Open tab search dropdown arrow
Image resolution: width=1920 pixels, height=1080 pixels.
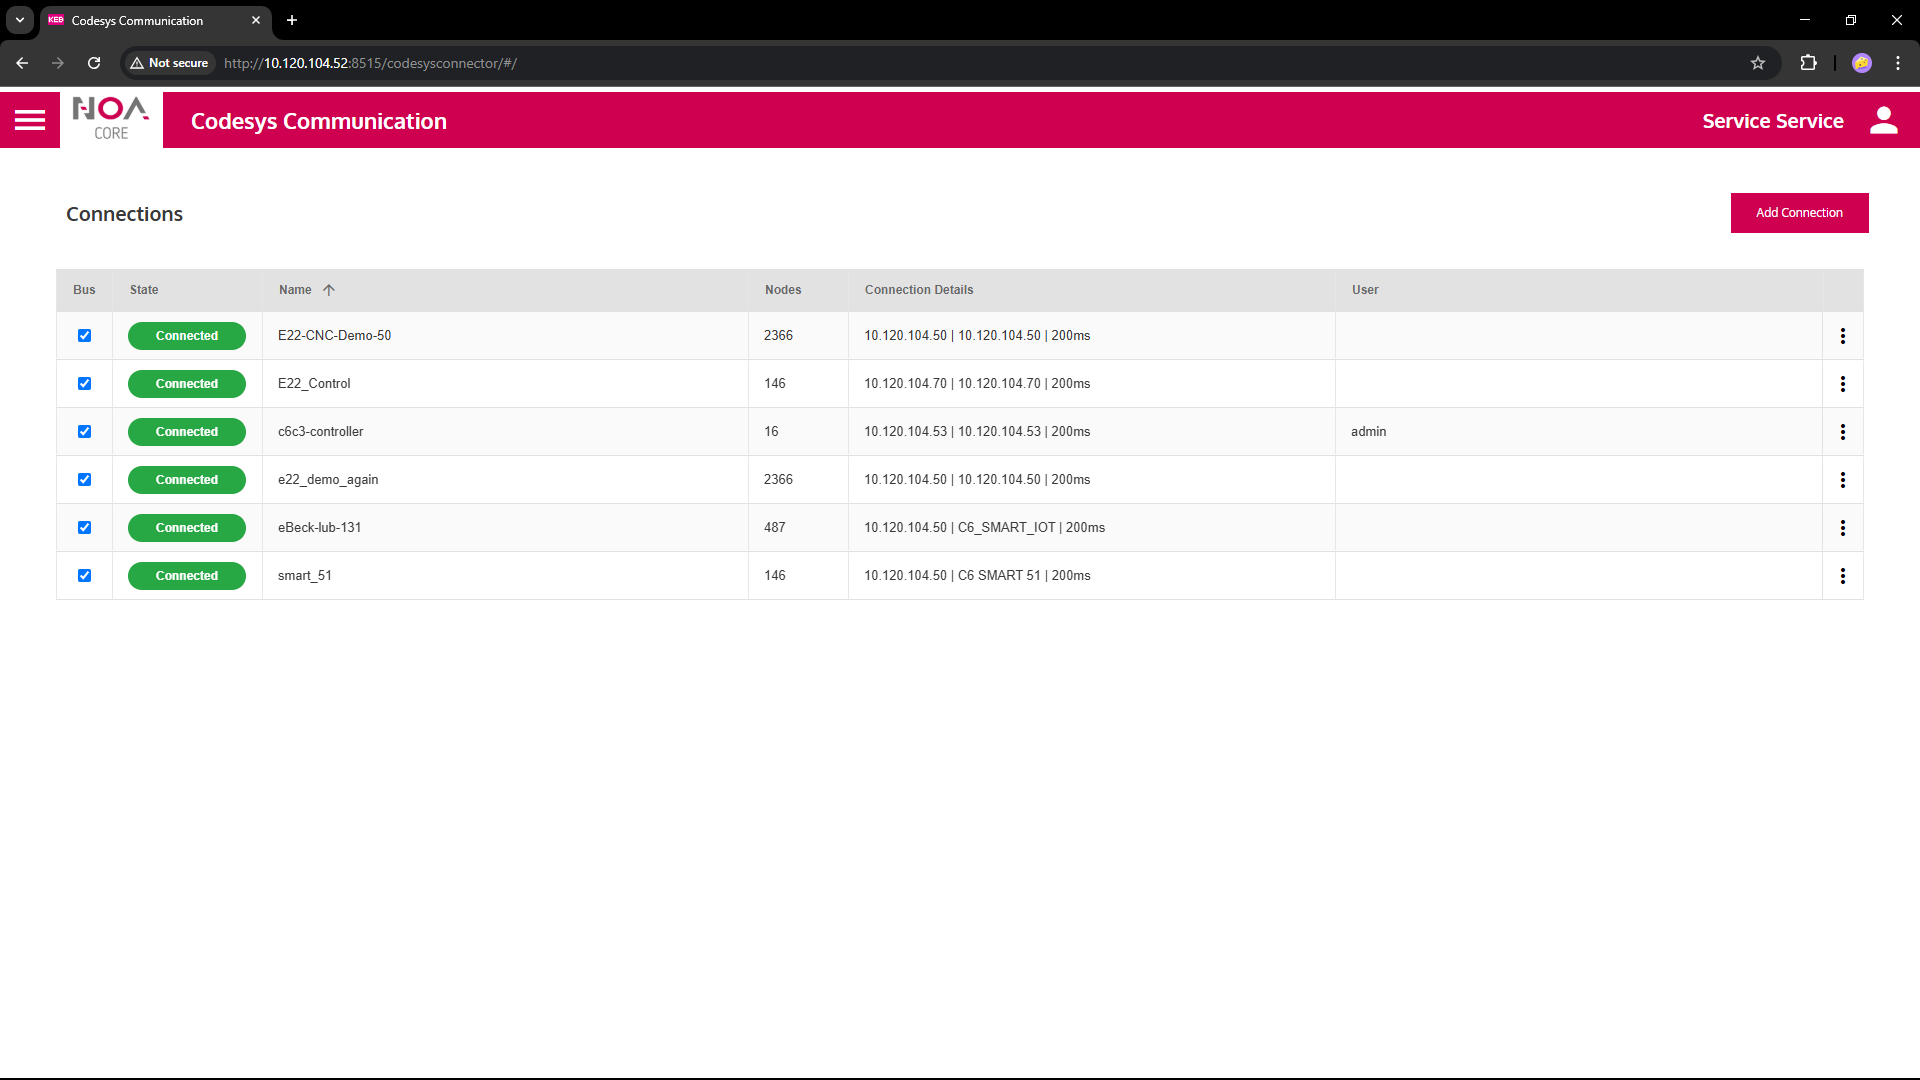[x=20, y=20]
